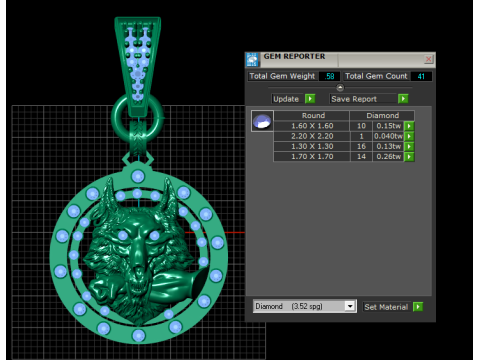Select the 2.20 X 2.20 size cell
480x360 pixels.
click(312, 136)
